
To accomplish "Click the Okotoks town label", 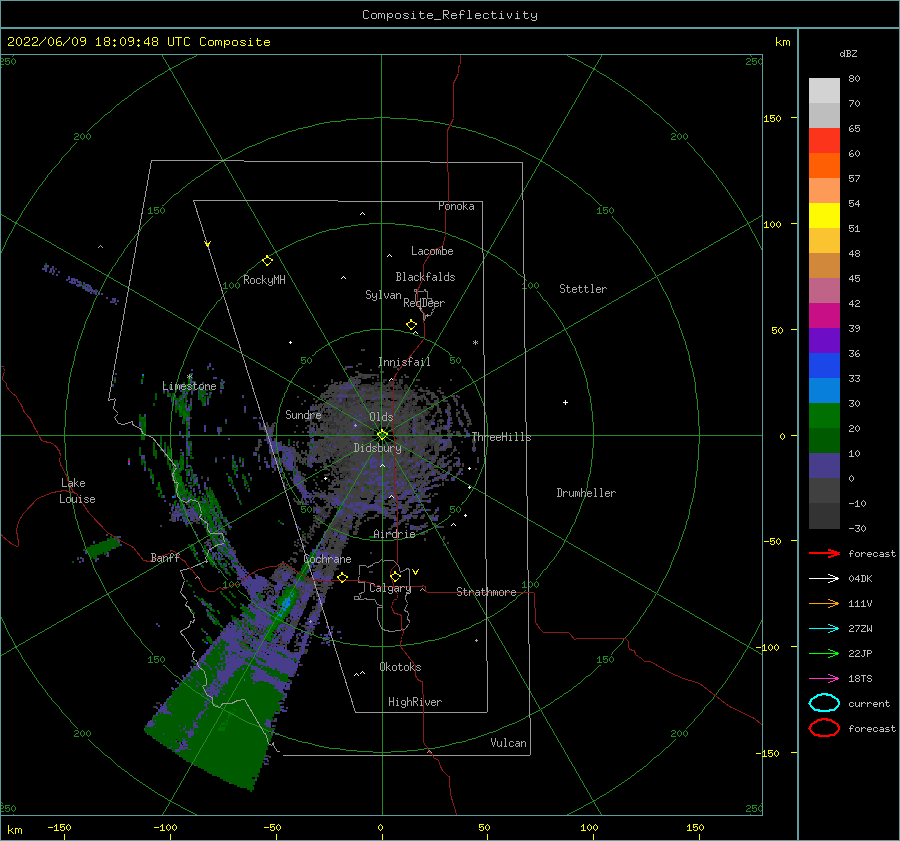I will (x=400, y=667).
